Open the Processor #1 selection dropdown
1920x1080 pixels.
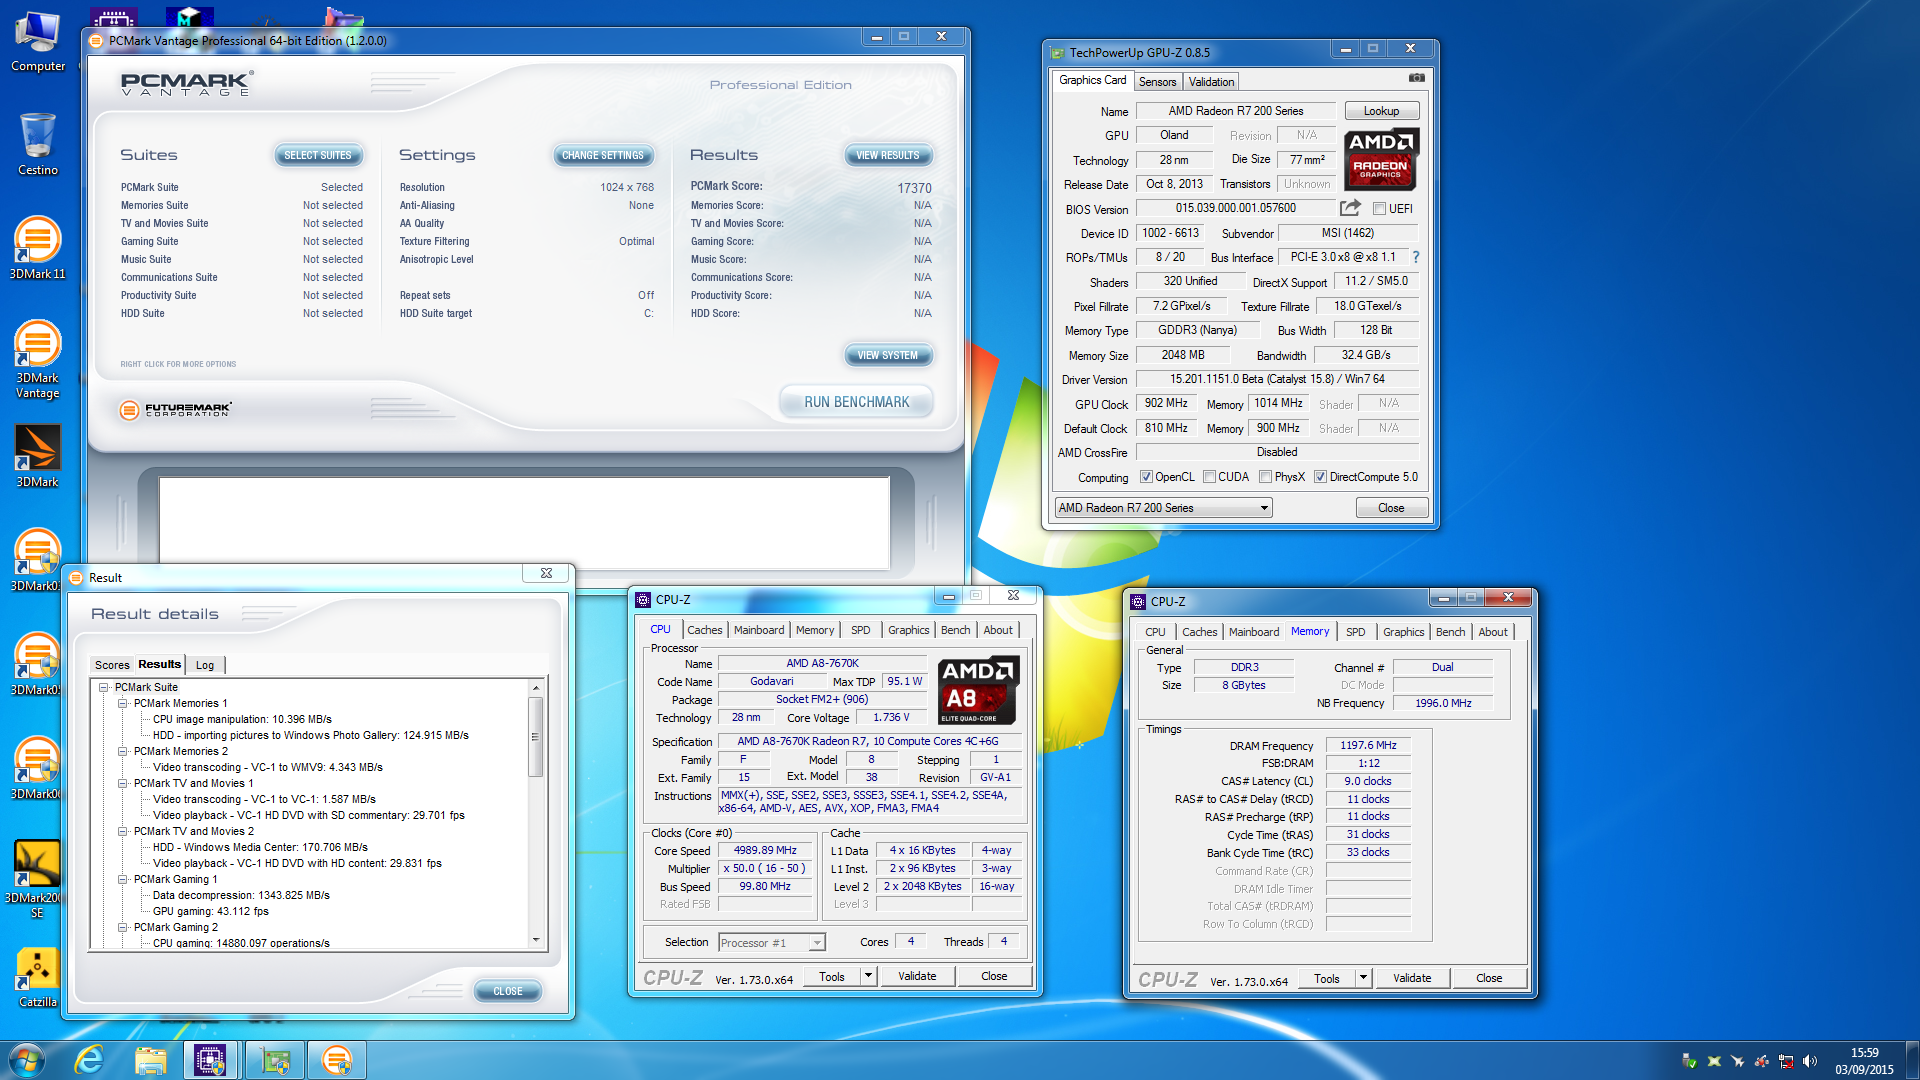pos(771,942)
